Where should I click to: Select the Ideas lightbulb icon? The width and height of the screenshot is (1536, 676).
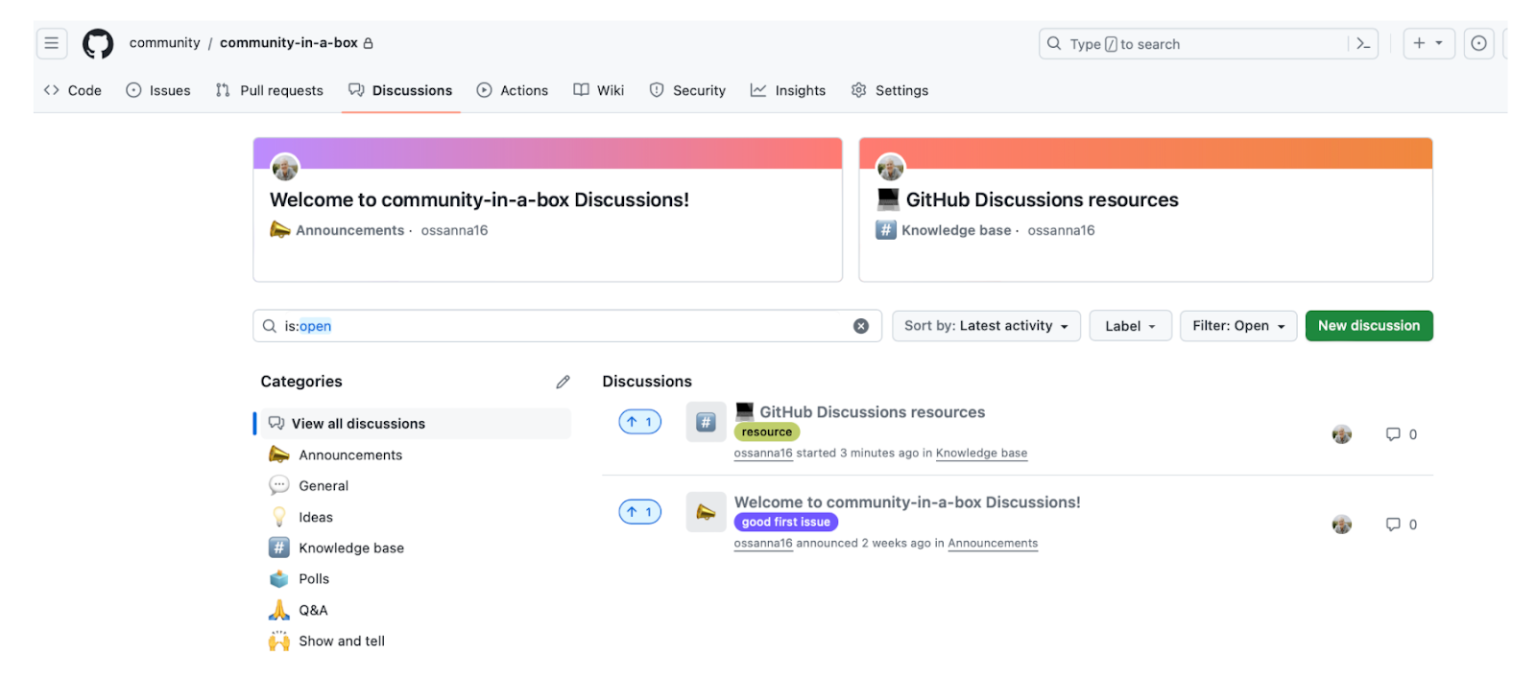[x=278, y=517]
